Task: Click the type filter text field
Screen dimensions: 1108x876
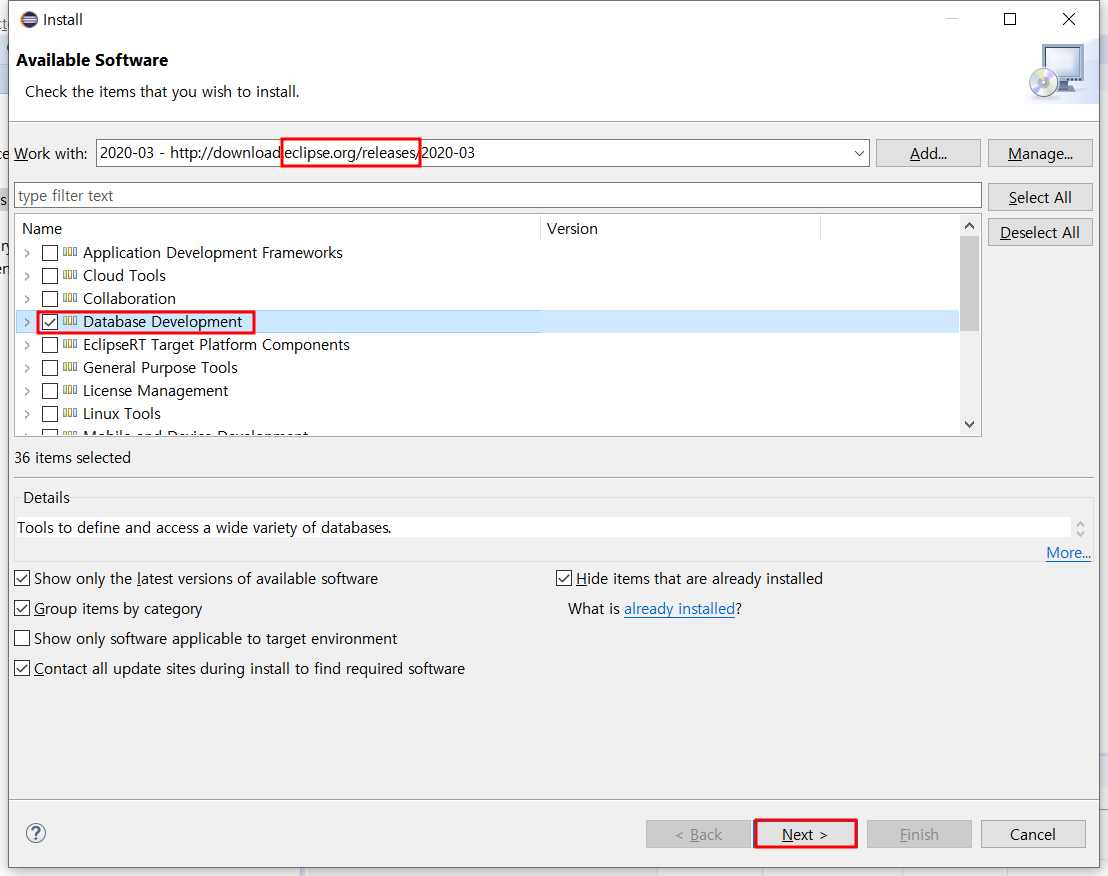Action: click(497, 196)
